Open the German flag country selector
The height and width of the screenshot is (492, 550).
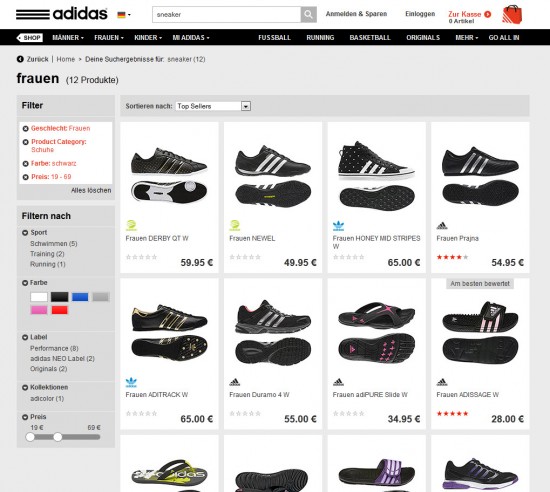click(124, 15)
